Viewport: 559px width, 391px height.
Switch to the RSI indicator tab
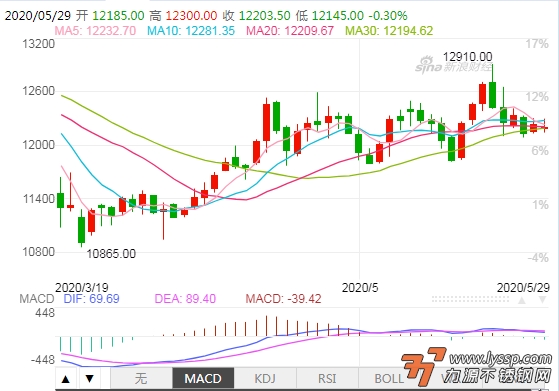click(x=327, y=379)
